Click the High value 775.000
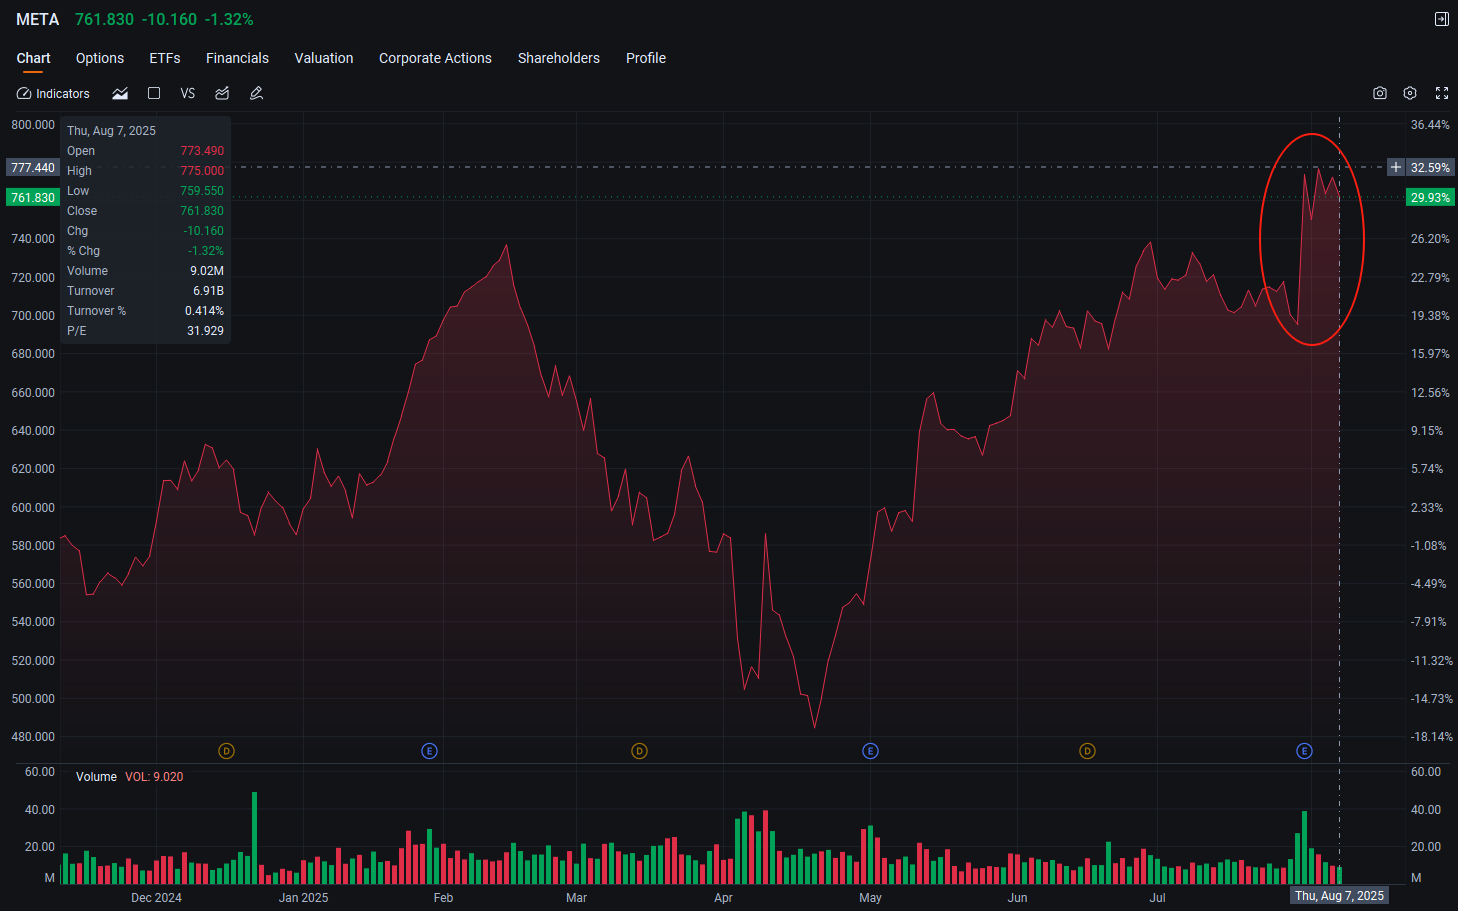 click(x=202, y=171)
